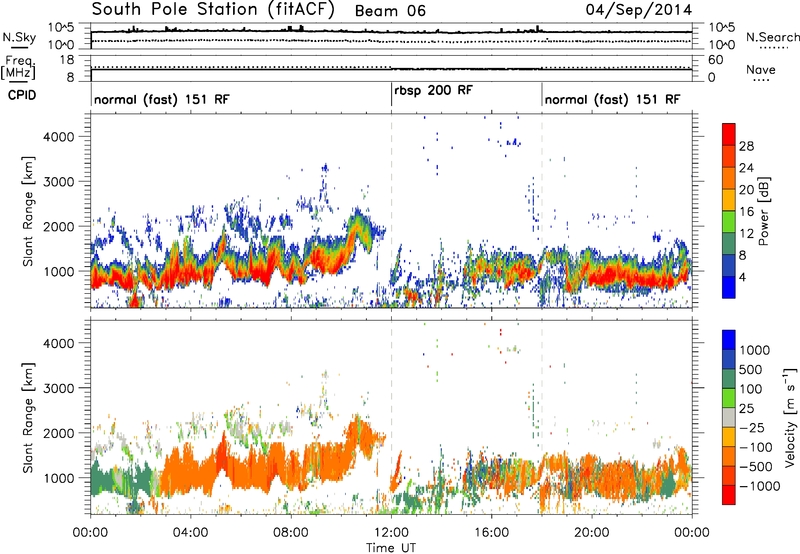
Task: Click the '3000' range tick on velocity panel
Action: point(58,388)
